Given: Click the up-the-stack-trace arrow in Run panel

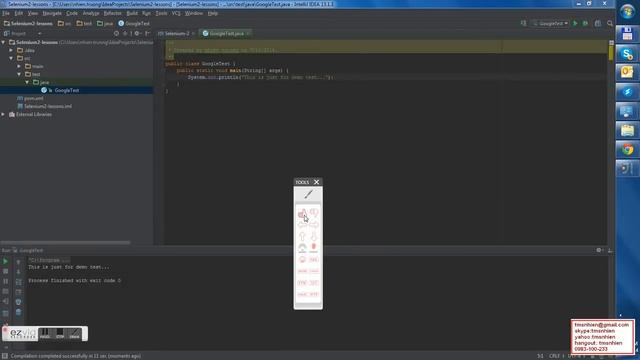Looking at the screenshot, I should click(x=18, y=262).
